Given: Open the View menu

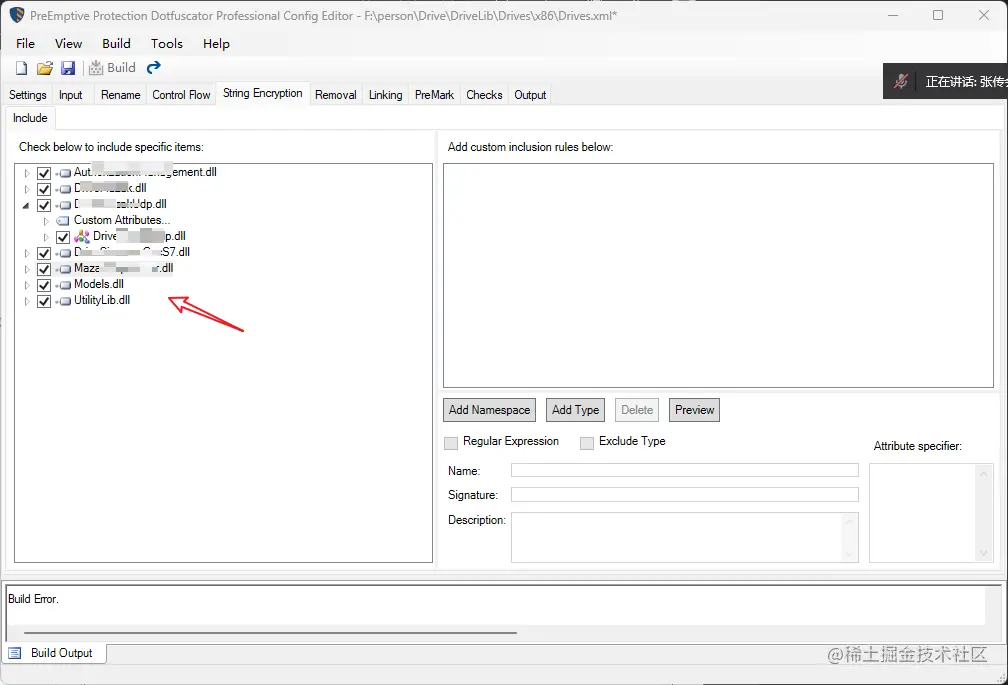Looking at the screenshot, I should (x=68, y=43).
